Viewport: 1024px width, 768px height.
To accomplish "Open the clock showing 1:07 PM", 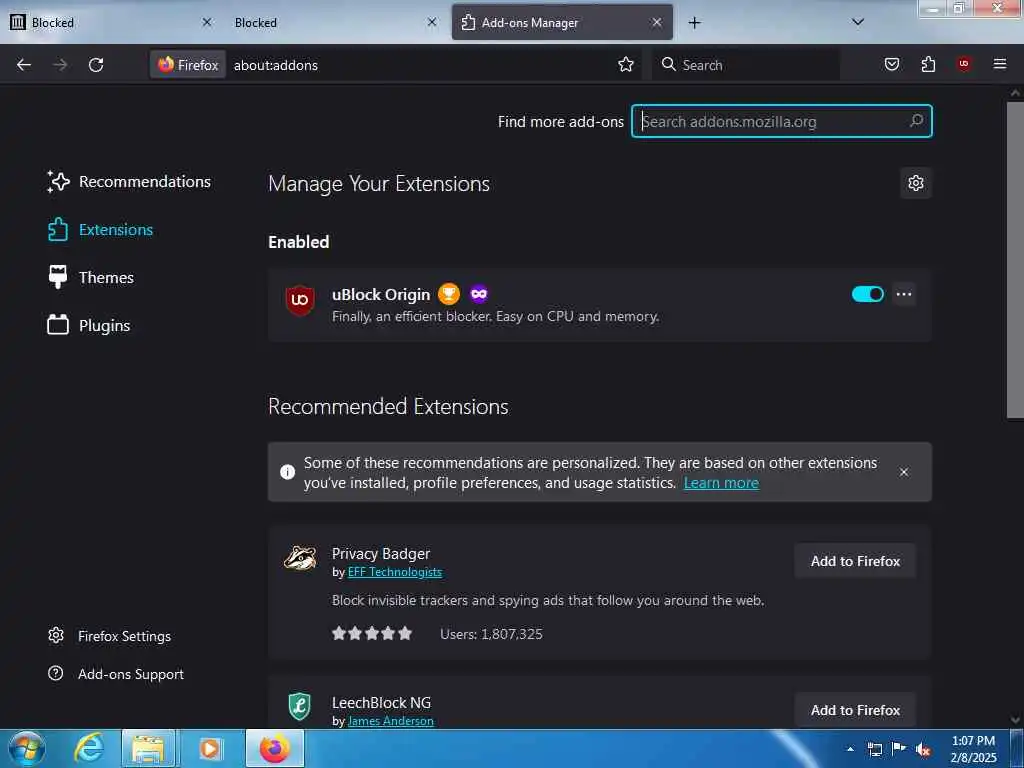I will [x=973, y=749].
